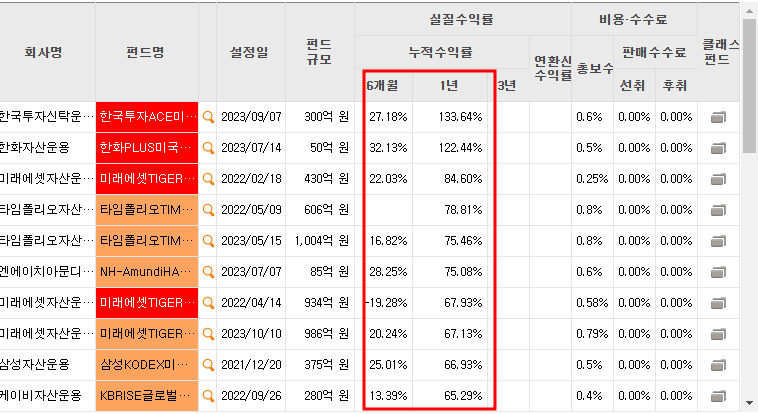Click scrollbar up arrow

(749, 10)
